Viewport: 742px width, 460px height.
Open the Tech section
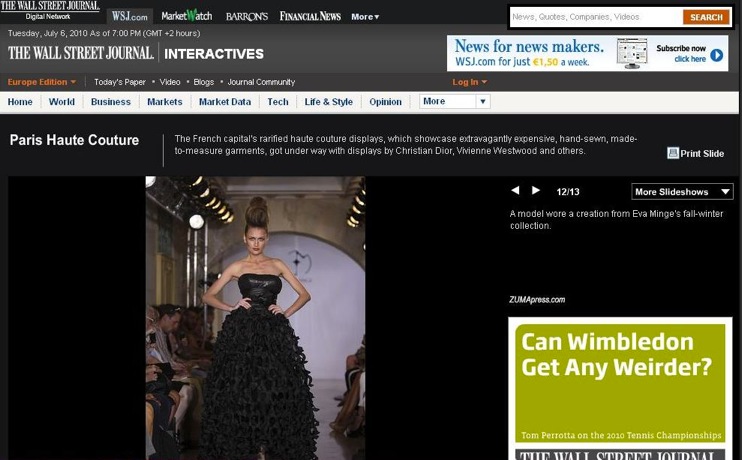coord(278,102)
